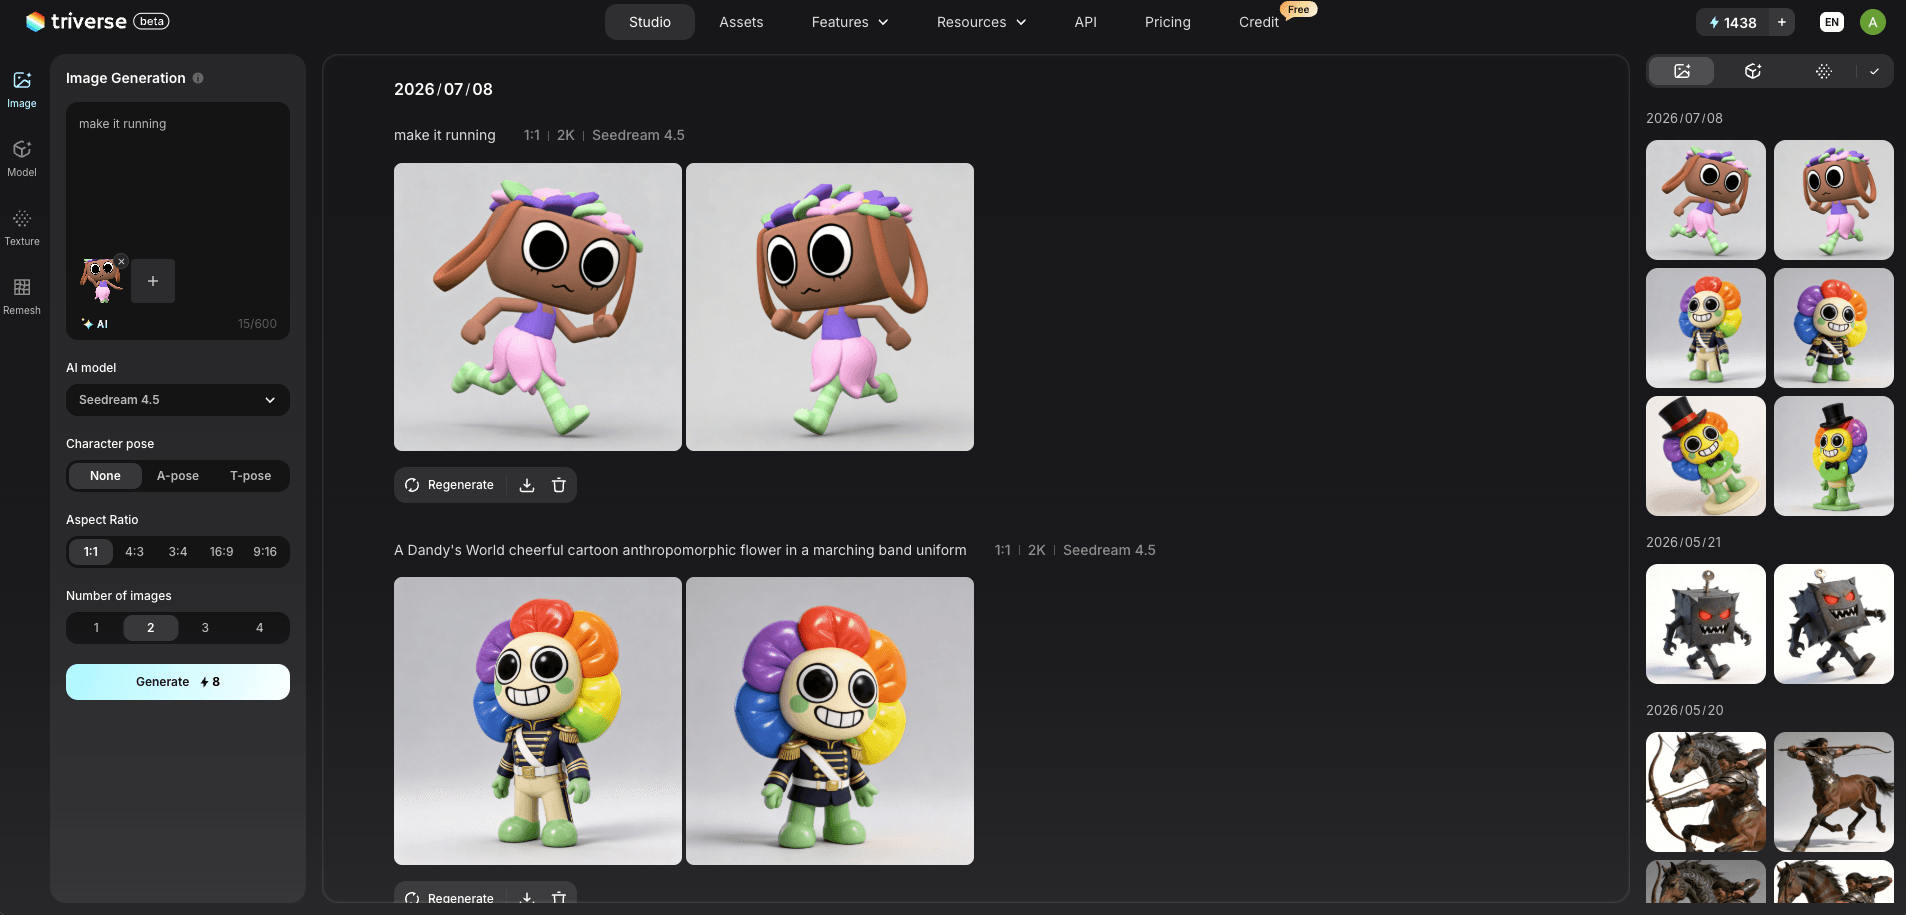Screen dimensions: 1906x915
Task: Add another reference image with plus
Action: tap(153, 281)
